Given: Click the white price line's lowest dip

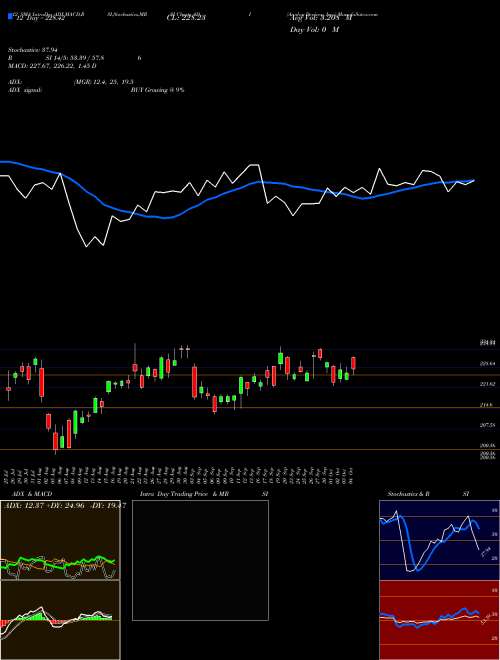Looking at the screenshot, I should click(87, 246).
